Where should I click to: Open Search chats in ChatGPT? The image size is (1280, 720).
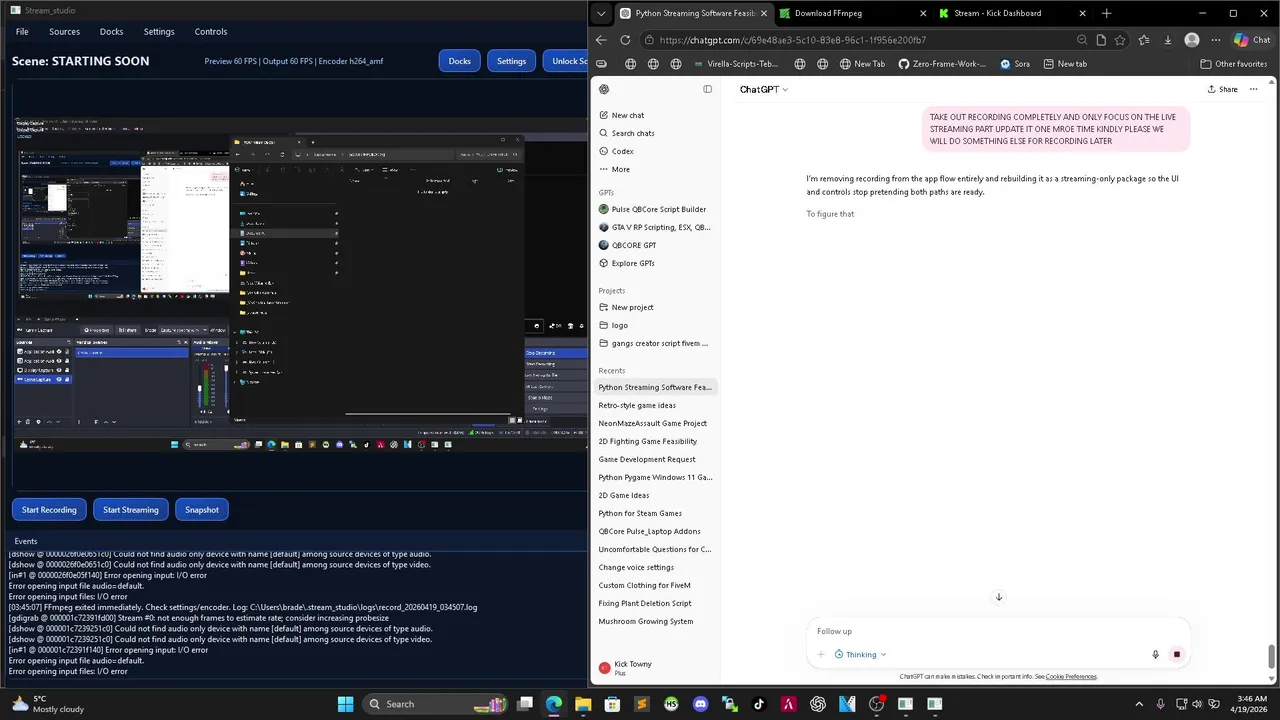click(655, 133)
